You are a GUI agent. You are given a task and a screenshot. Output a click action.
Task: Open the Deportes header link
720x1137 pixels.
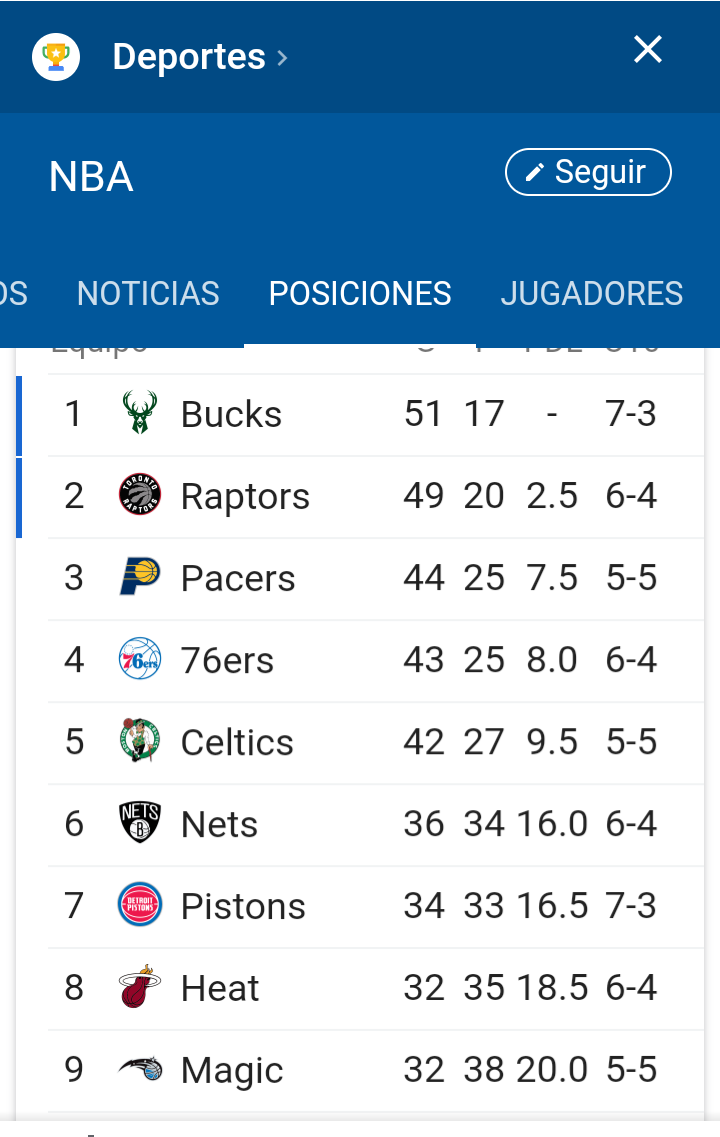[x=189, y=56]
